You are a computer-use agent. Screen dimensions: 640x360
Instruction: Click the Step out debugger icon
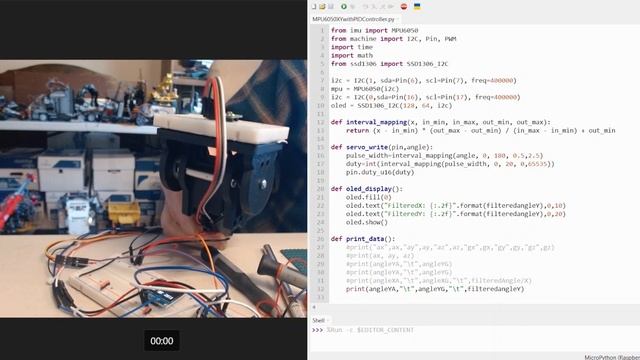point(382,7)
